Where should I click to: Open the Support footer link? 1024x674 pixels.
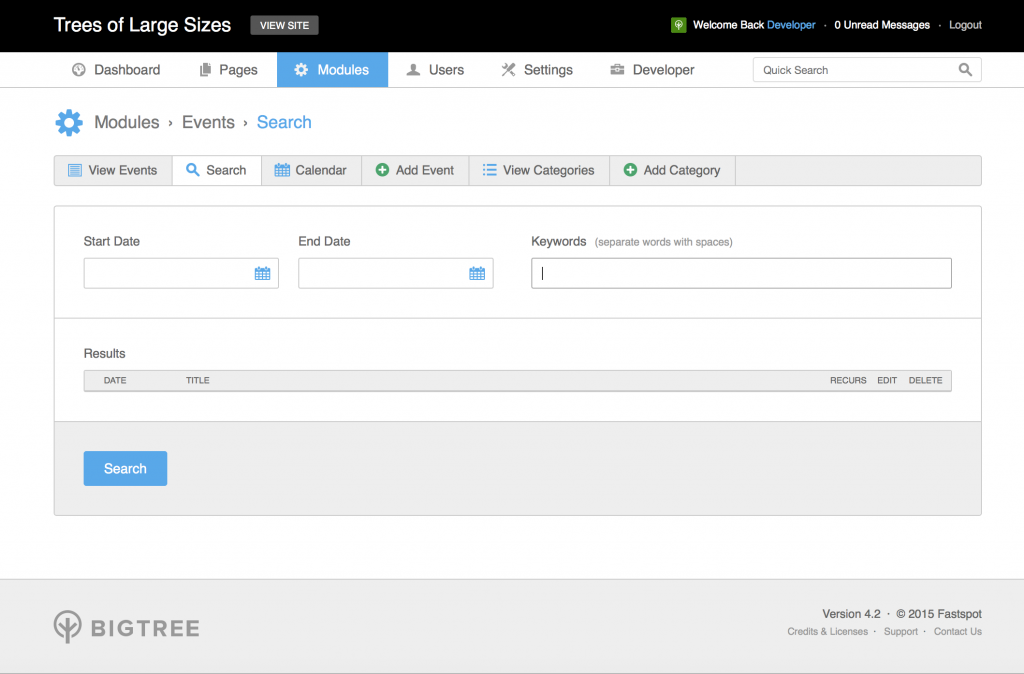pos(901,632)
